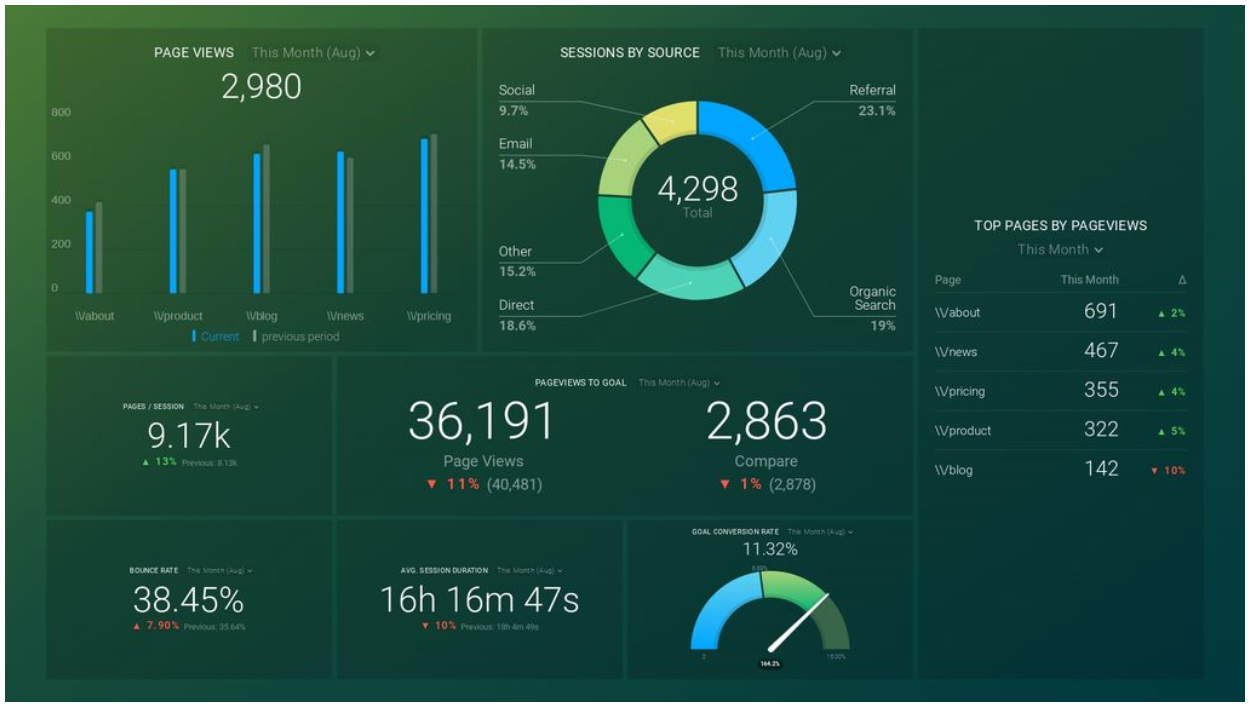Click red down arrow beside 11% Page Views
The width and height of the screenshot is (1249, 706).
(431, 484)
